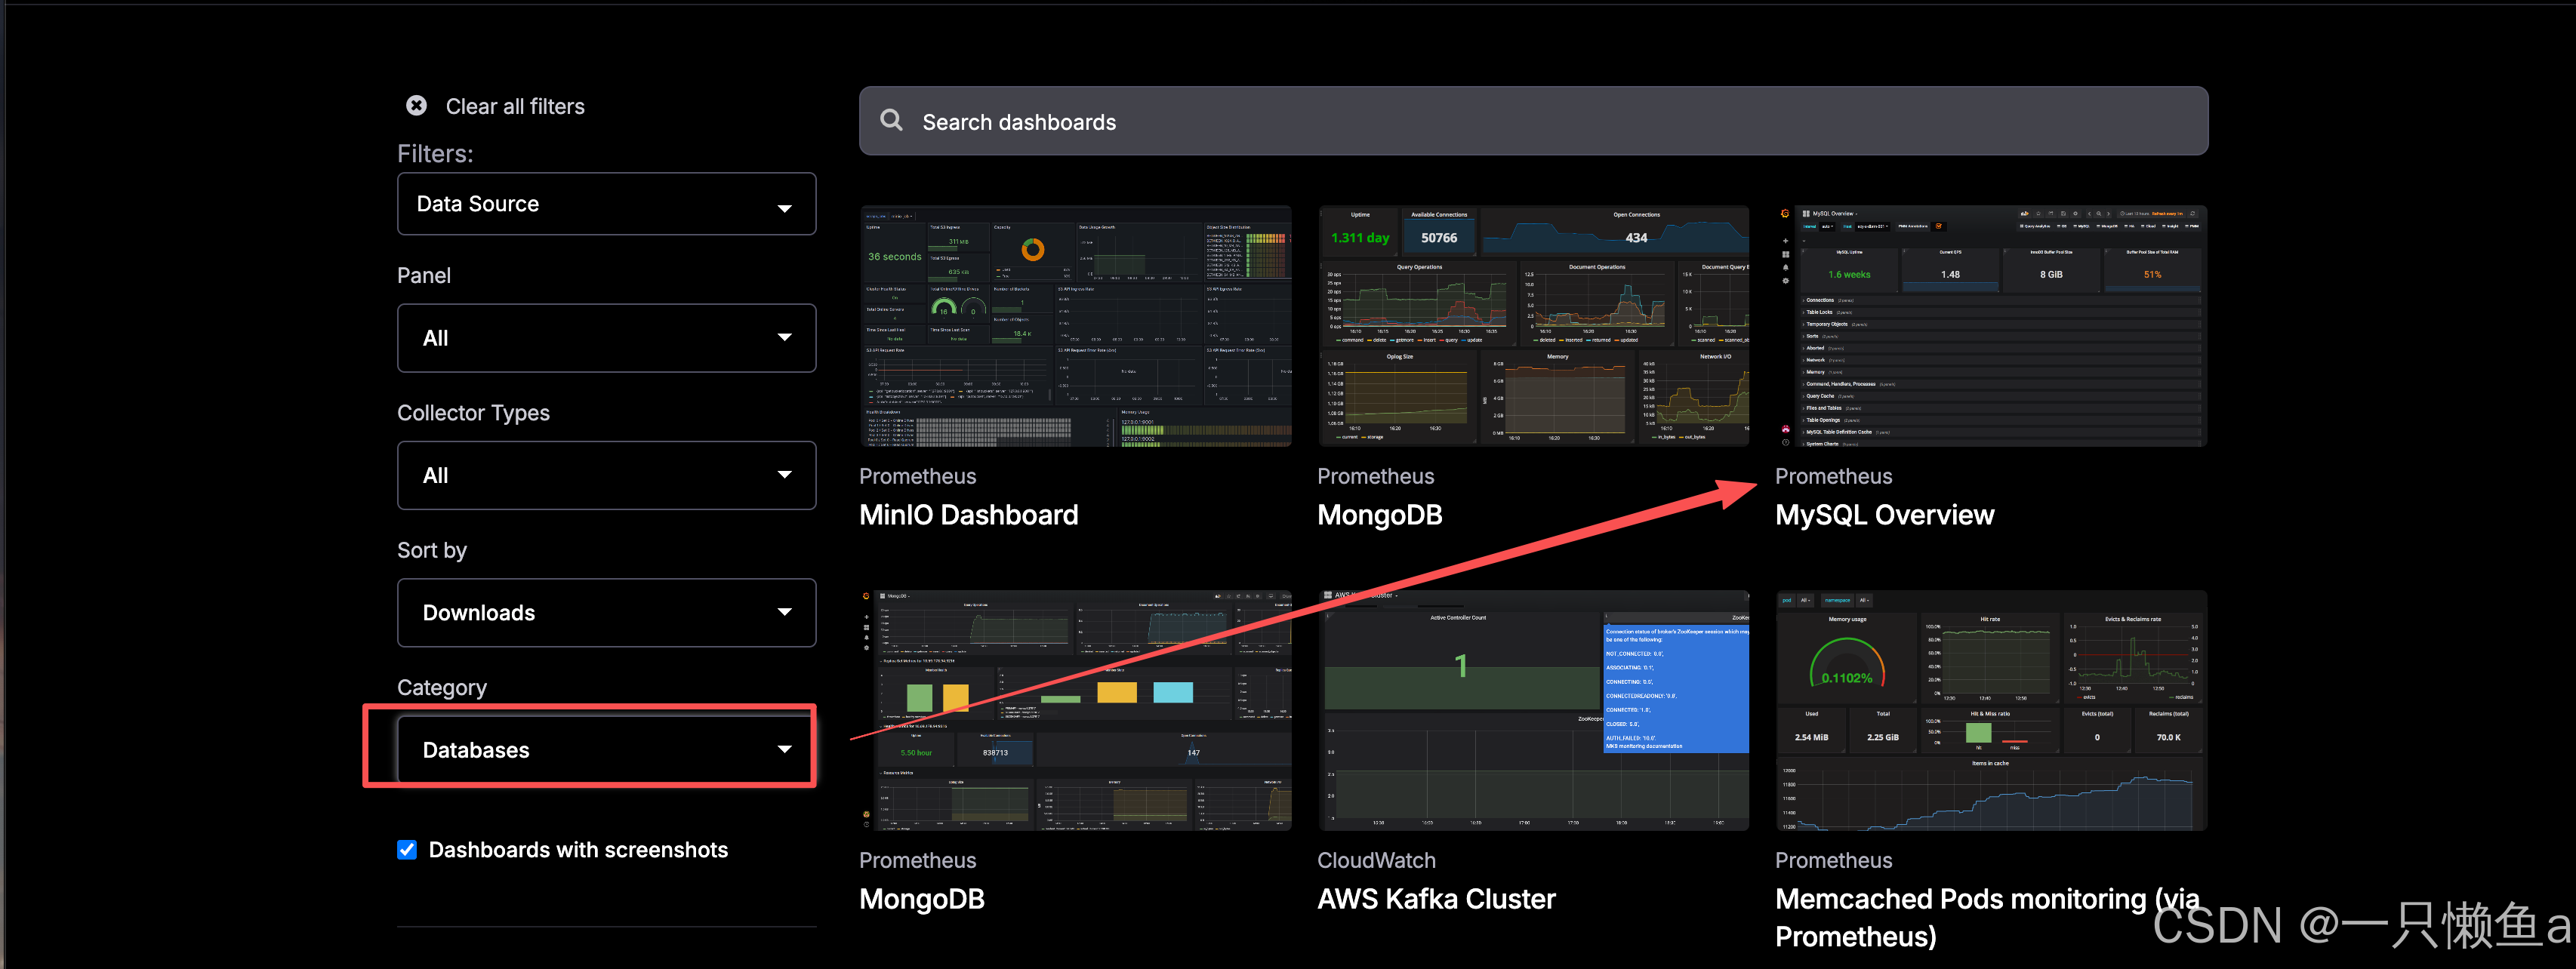Open the AWS Kafka Cluster thumbnail

[x=1533, y=710]
